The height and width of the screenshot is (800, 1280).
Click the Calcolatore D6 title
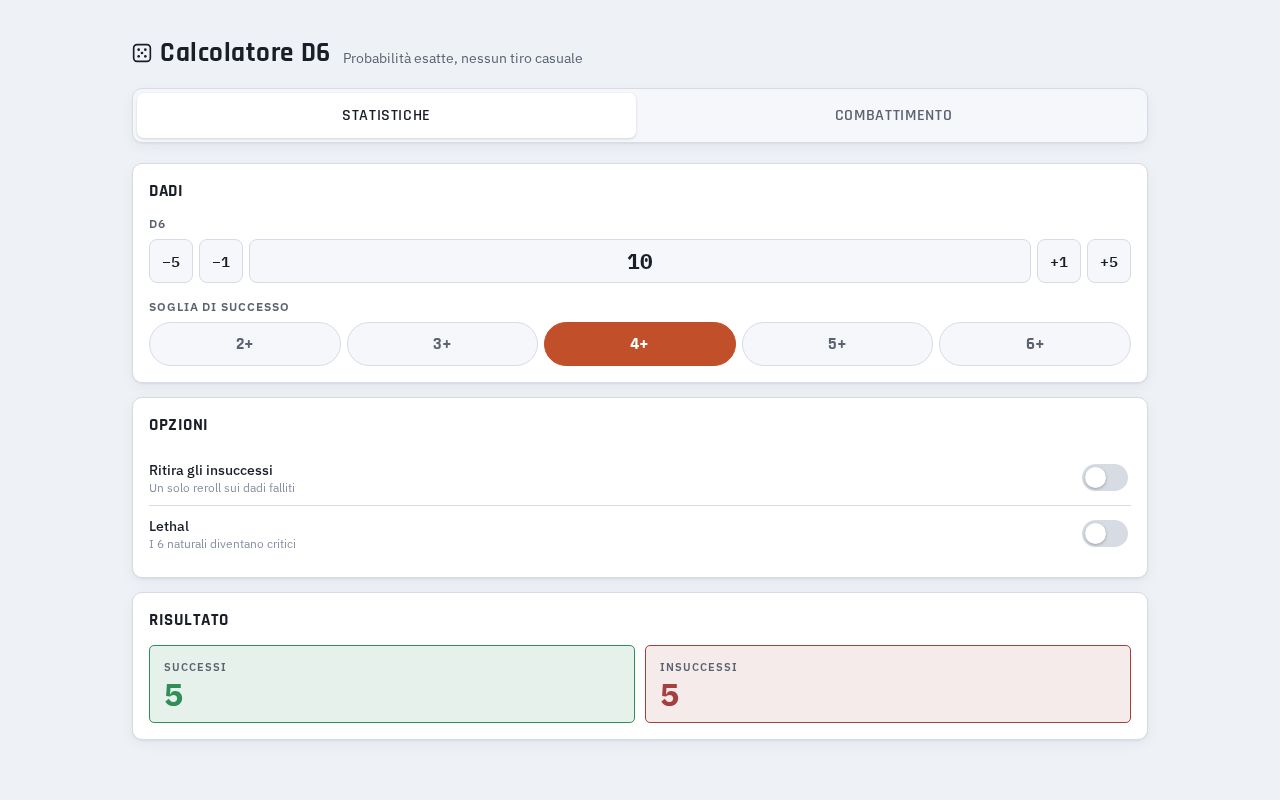[x=245, y=53]
